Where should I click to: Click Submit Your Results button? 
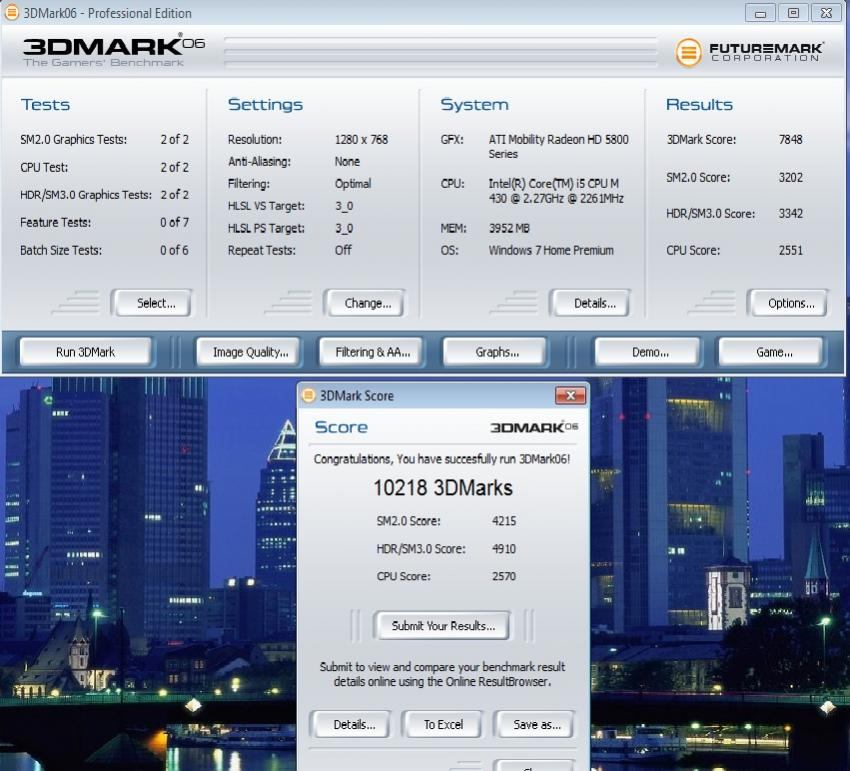point(442,626)
